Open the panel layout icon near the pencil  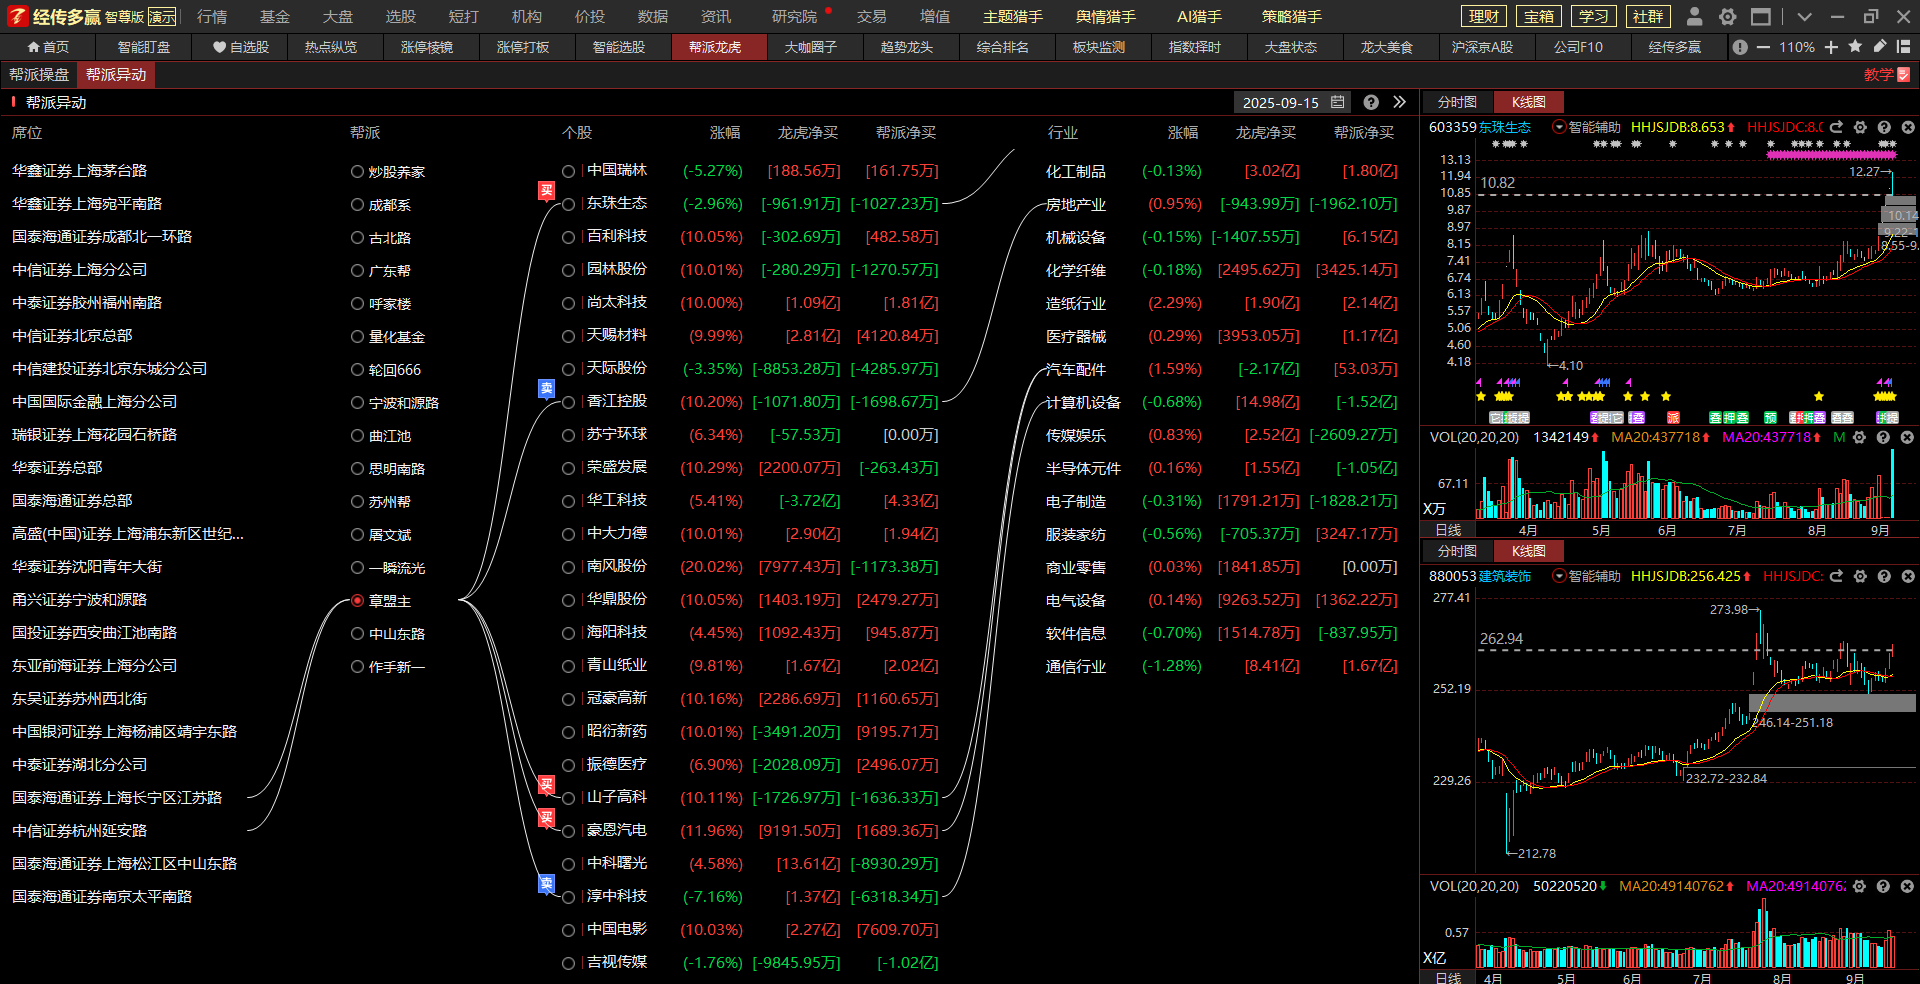click(x=1903, y=46)
